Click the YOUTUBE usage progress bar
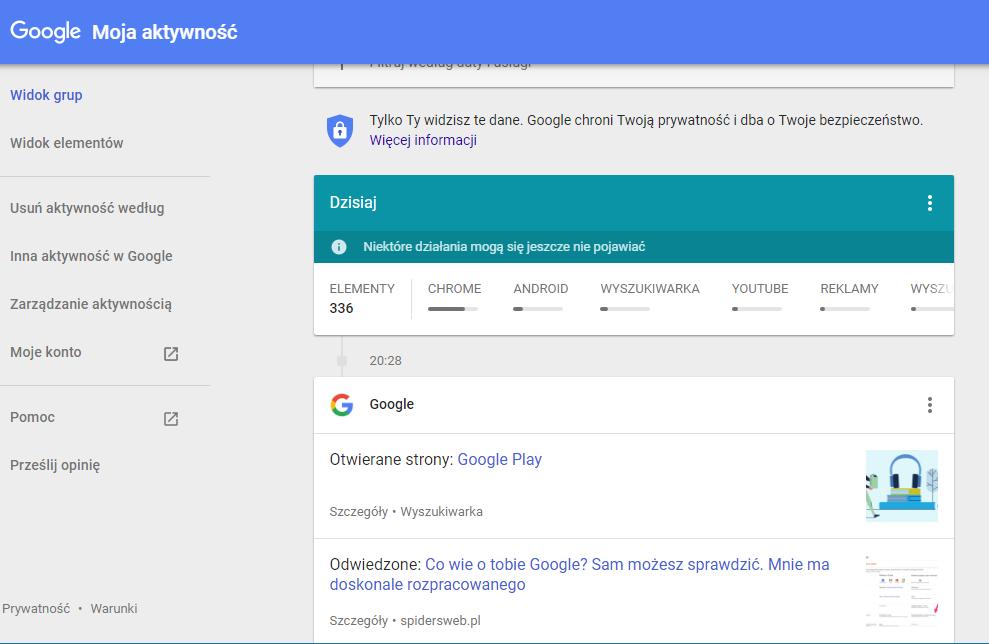The height and width of the screenshot is (644, 989). click(756, 309)
